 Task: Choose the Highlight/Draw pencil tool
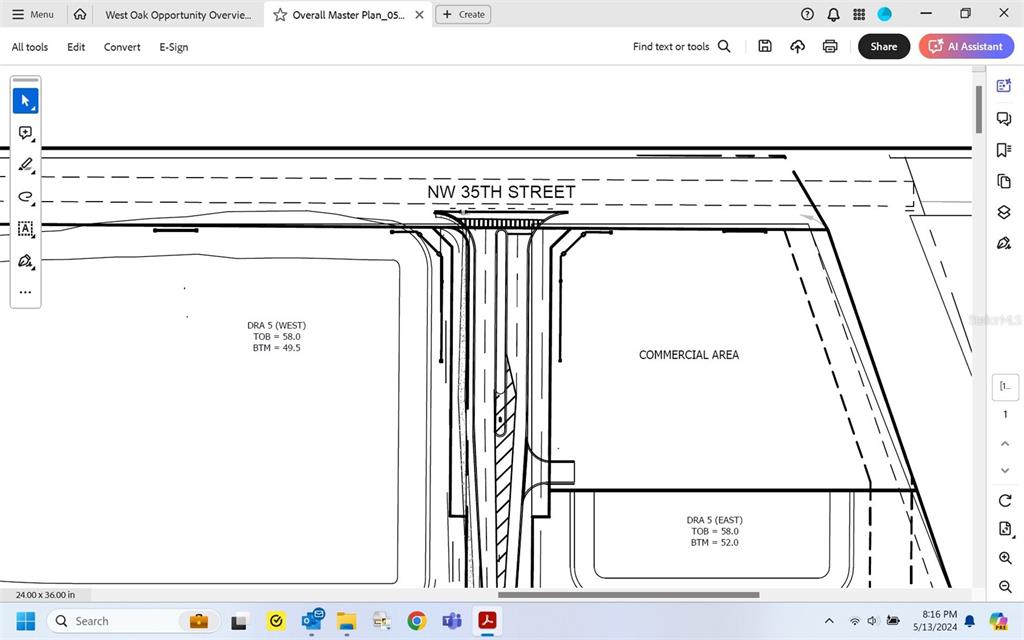tap(25, 165)
